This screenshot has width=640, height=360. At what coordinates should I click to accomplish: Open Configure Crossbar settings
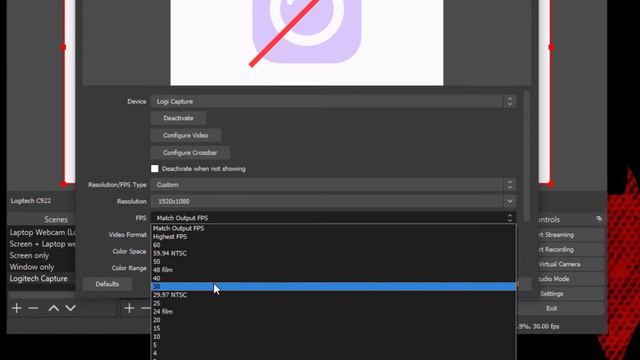click(x=190, y=153)
